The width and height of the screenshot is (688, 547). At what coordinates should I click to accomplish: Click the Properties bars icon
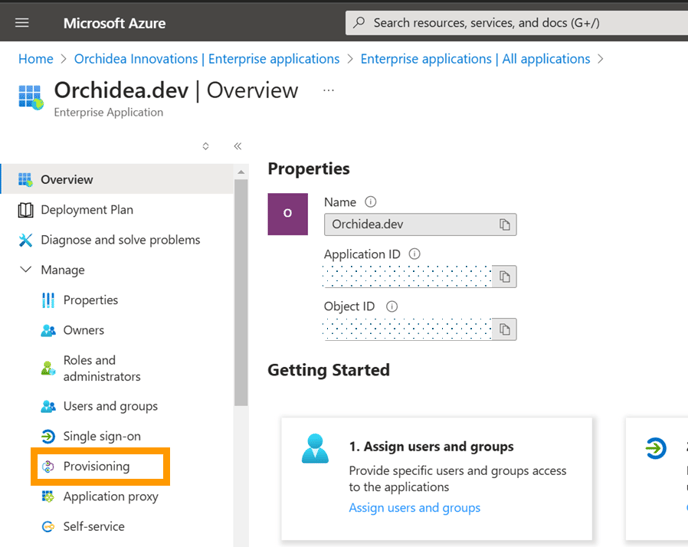(x=48, y=300)
